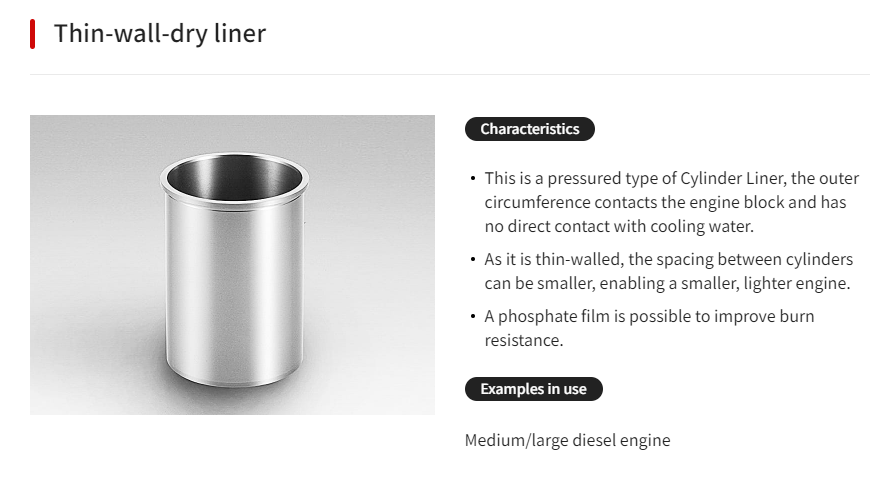The image size is (882, 500).
Task: Click the "Thin-wall-dry liner" heading
Action: click(x=160, y=33)
